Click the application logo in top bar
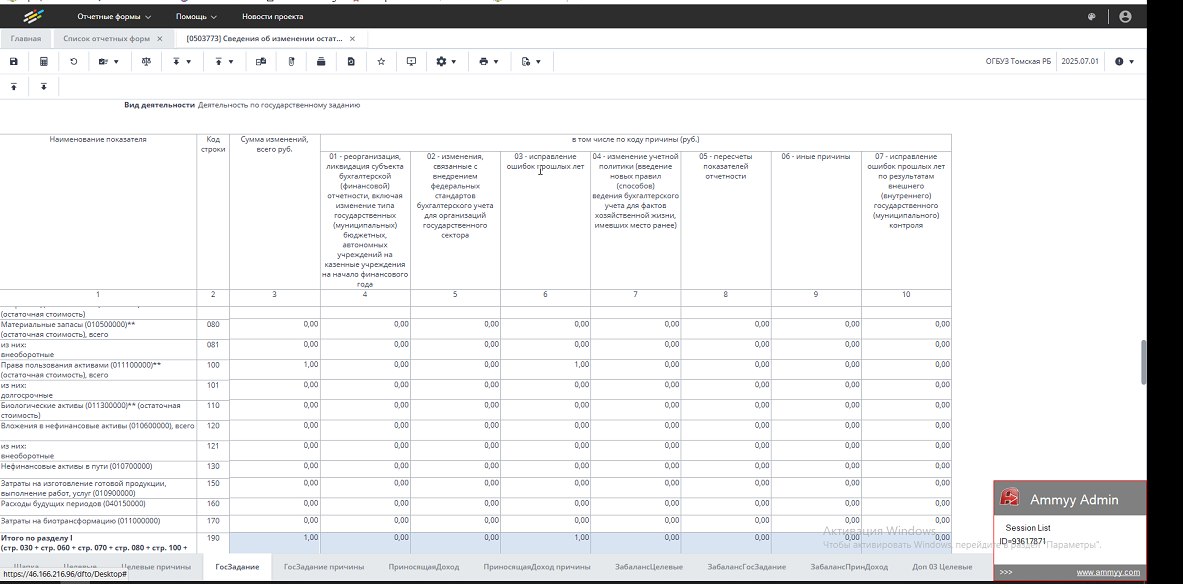This screenshot has width=1183, height=584. click(x=34, y=16)
